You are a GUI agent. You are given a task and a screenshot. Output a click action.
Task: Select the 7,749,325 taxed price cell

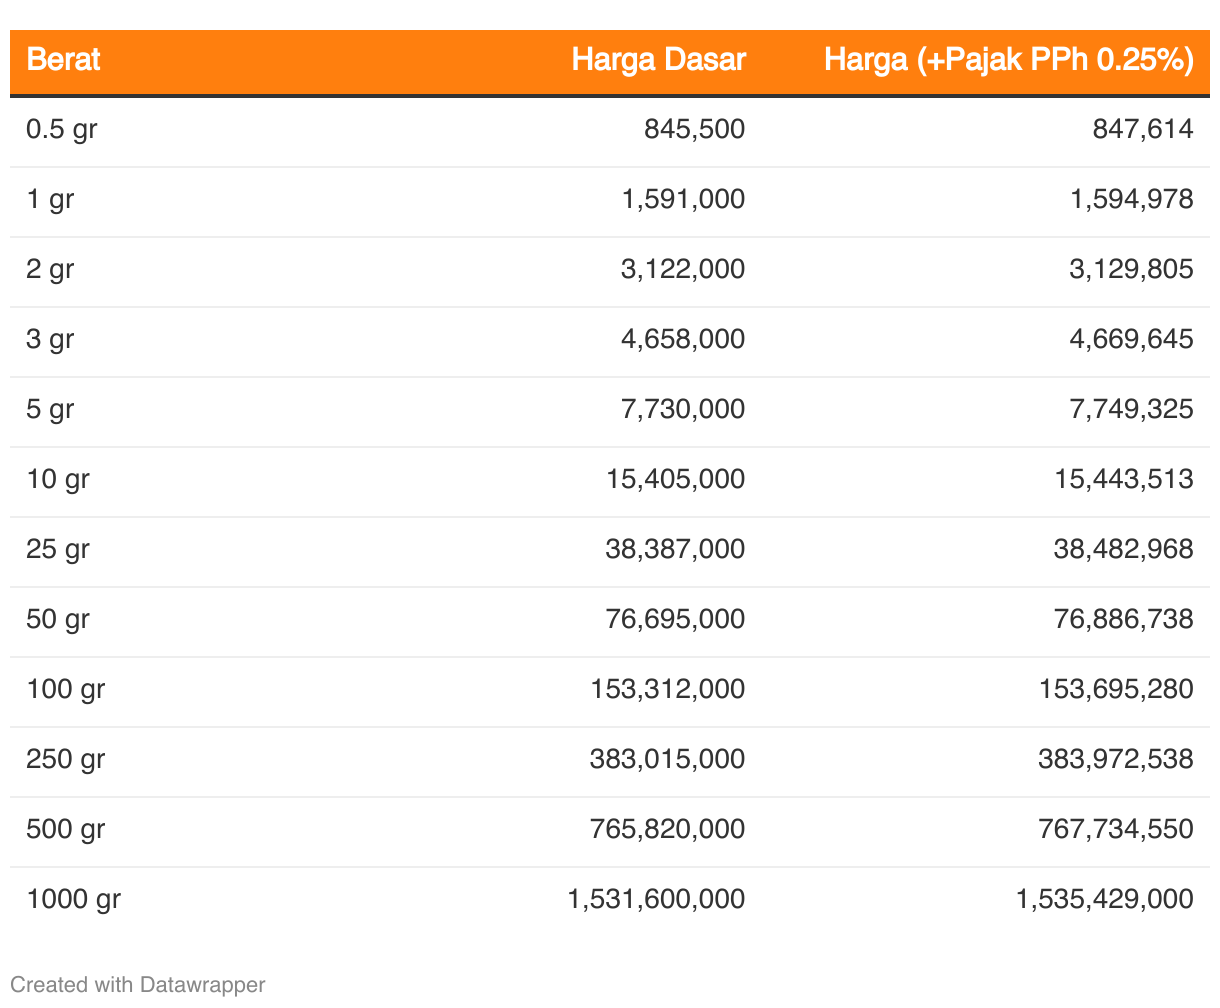tap(1131, 409)
